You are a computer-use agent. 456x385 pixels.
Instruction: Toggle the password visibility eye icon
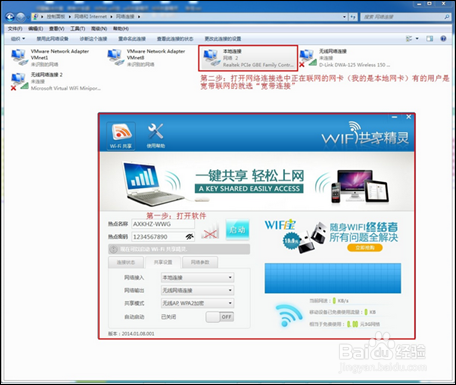coord(189,237)
